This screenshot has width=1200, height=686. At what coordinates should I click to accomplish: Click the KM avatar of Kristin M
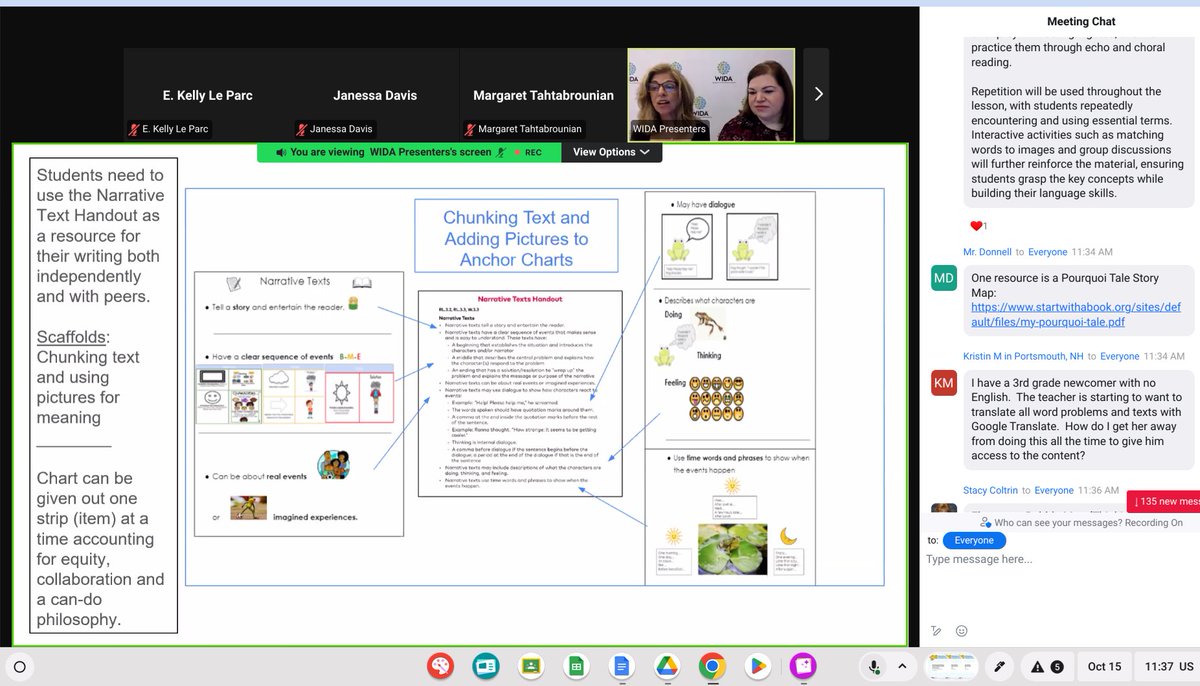pyautogui.click(x=944, y=382)
